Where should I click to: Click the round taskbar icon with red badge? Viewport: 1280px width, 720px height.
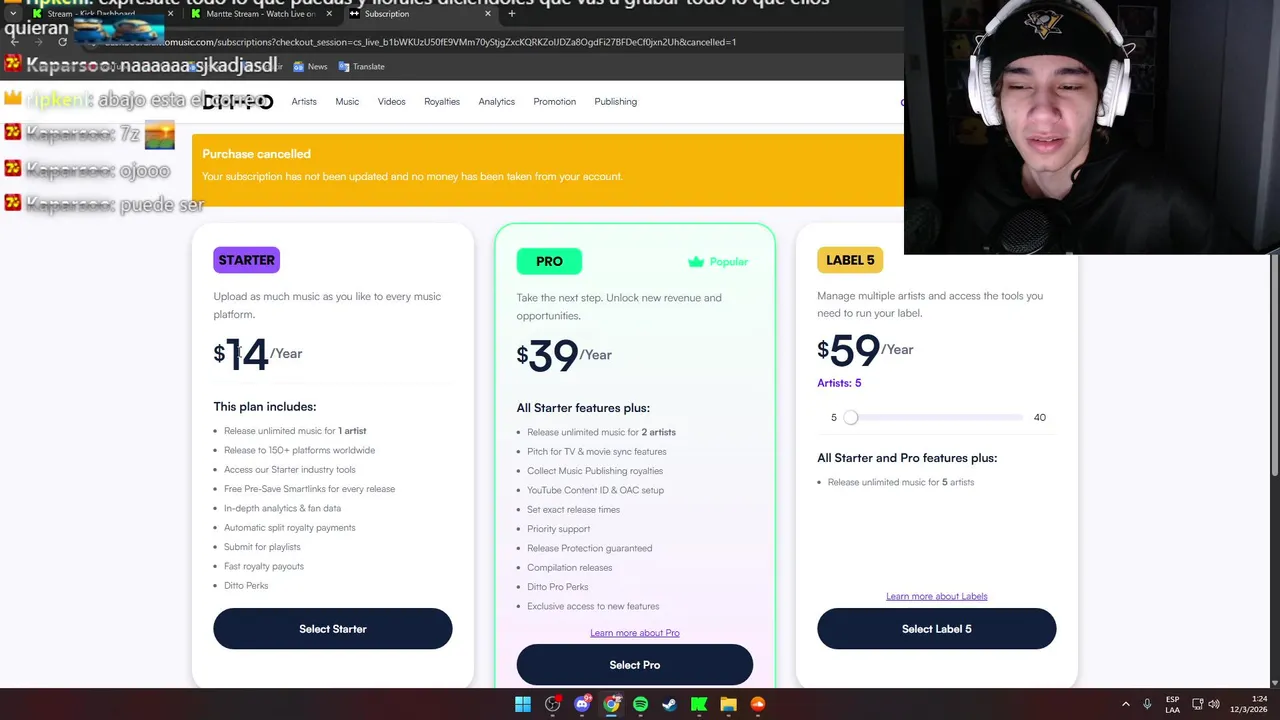pyautogui.click(x=552, y=704)
